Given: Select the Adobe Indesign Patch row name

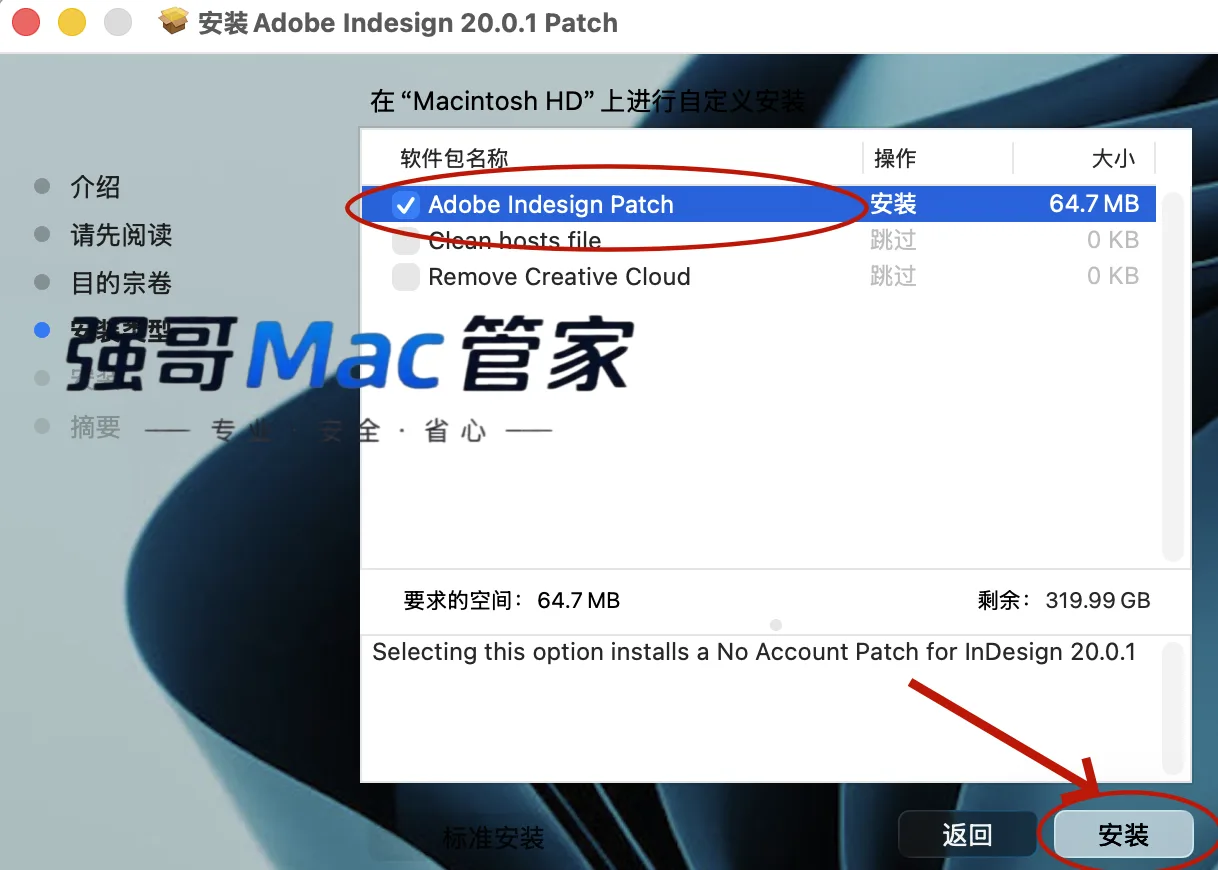Looking at the screenshot, I should (551, 205).
